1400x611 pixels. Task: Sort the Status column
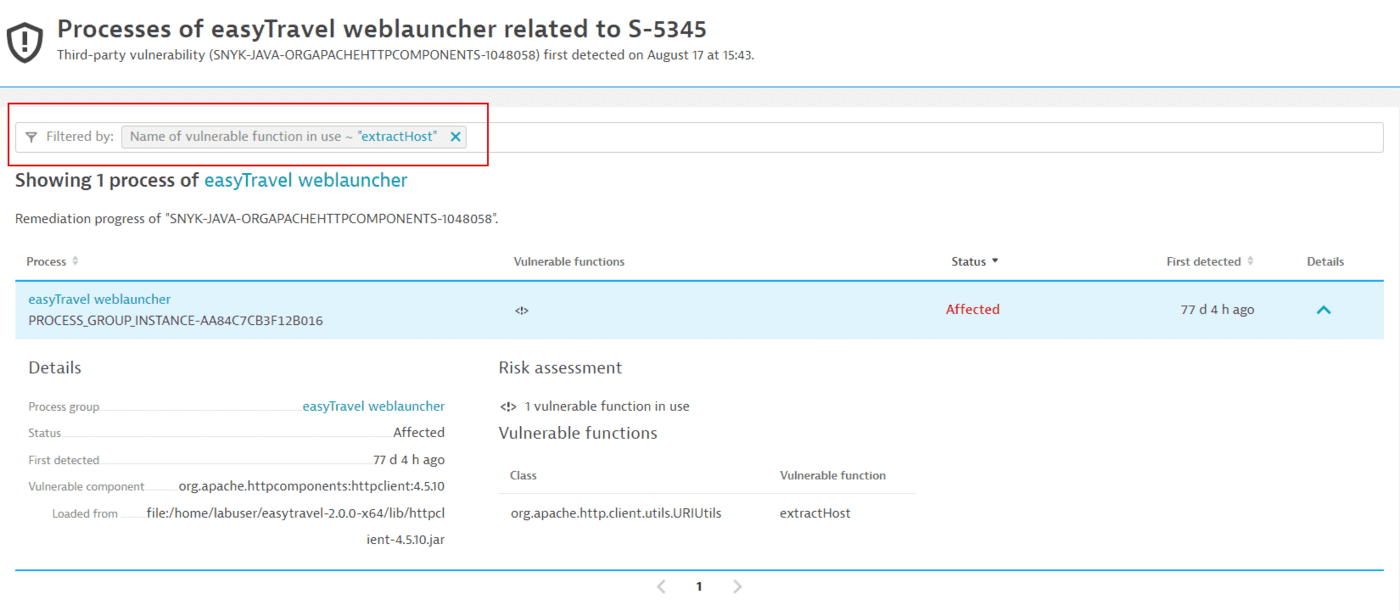click(996, 261)
